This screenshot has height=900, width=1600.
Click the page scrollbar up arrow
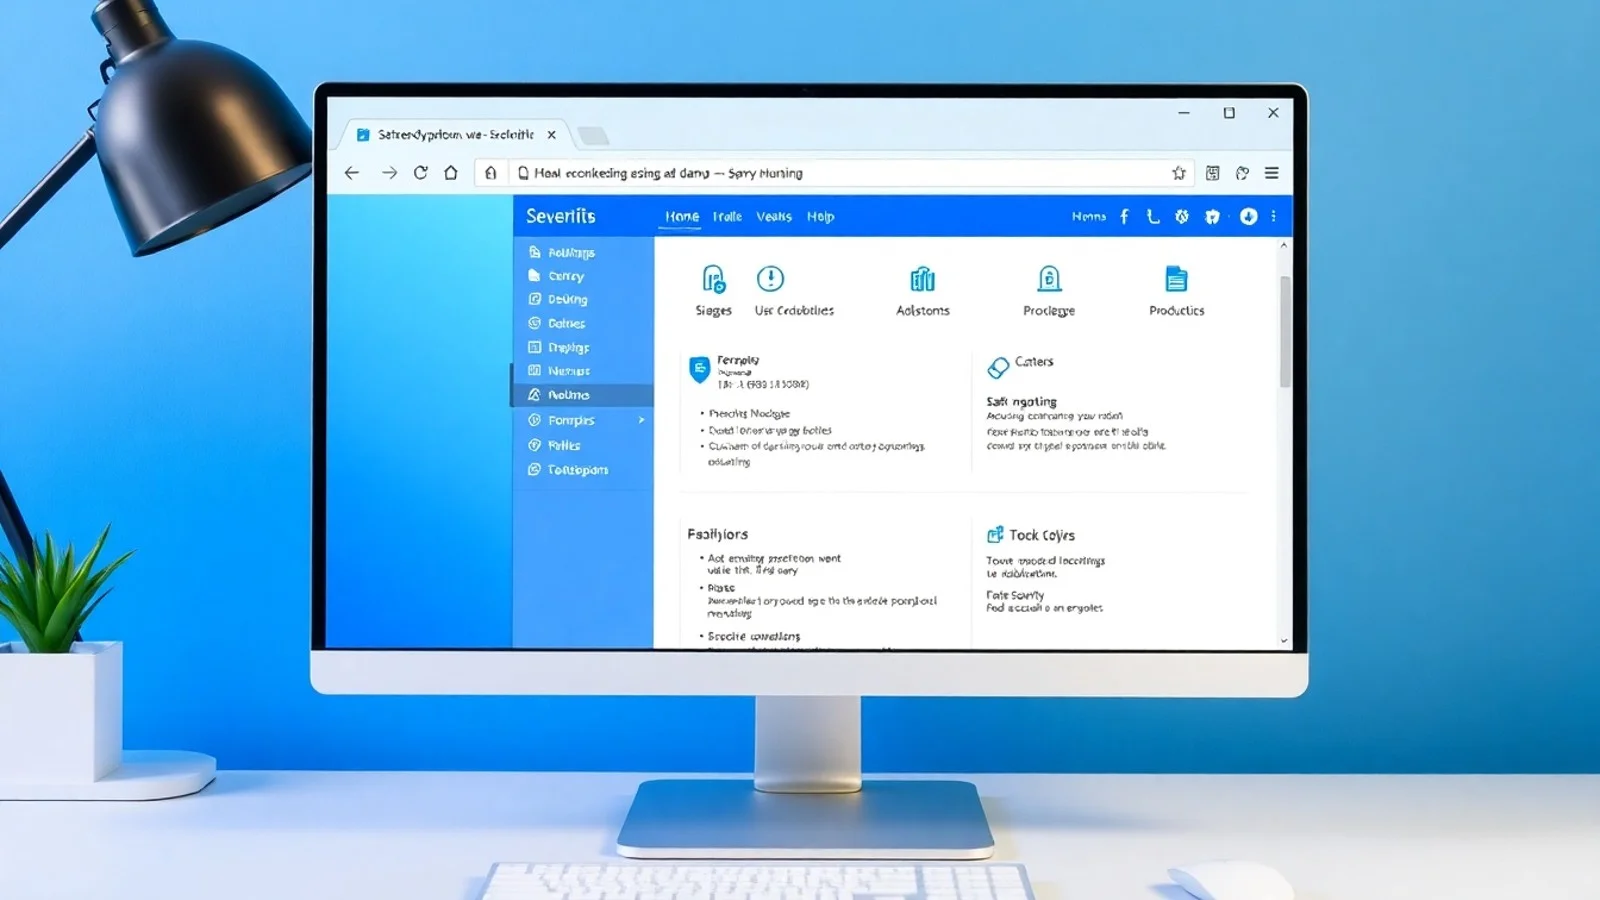pyautogui.click(x=1284, y=245)
